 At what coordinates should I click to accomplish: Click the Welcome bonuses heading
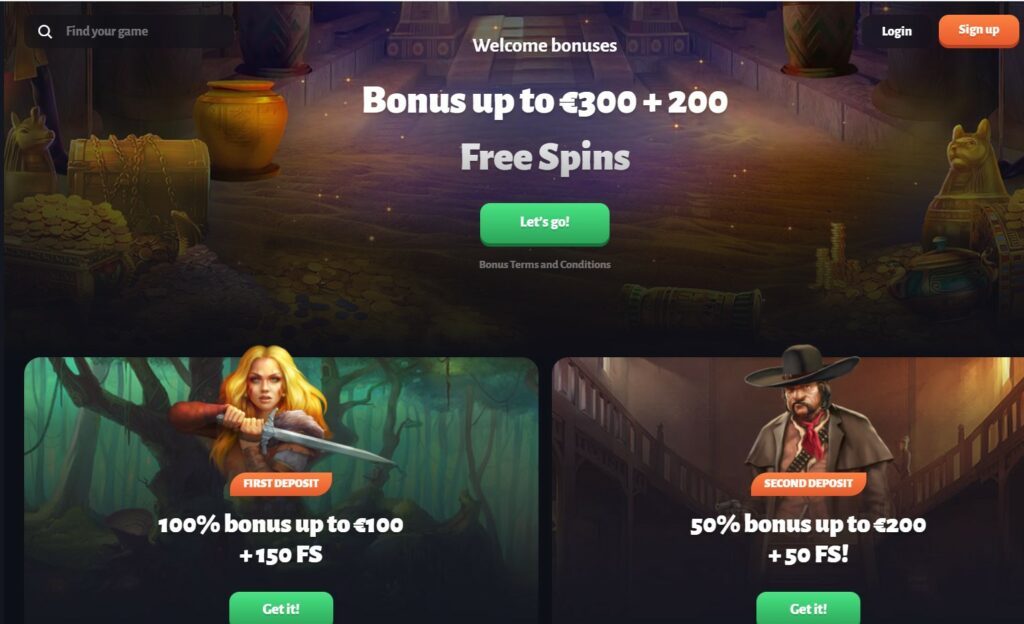click(545, 45)
